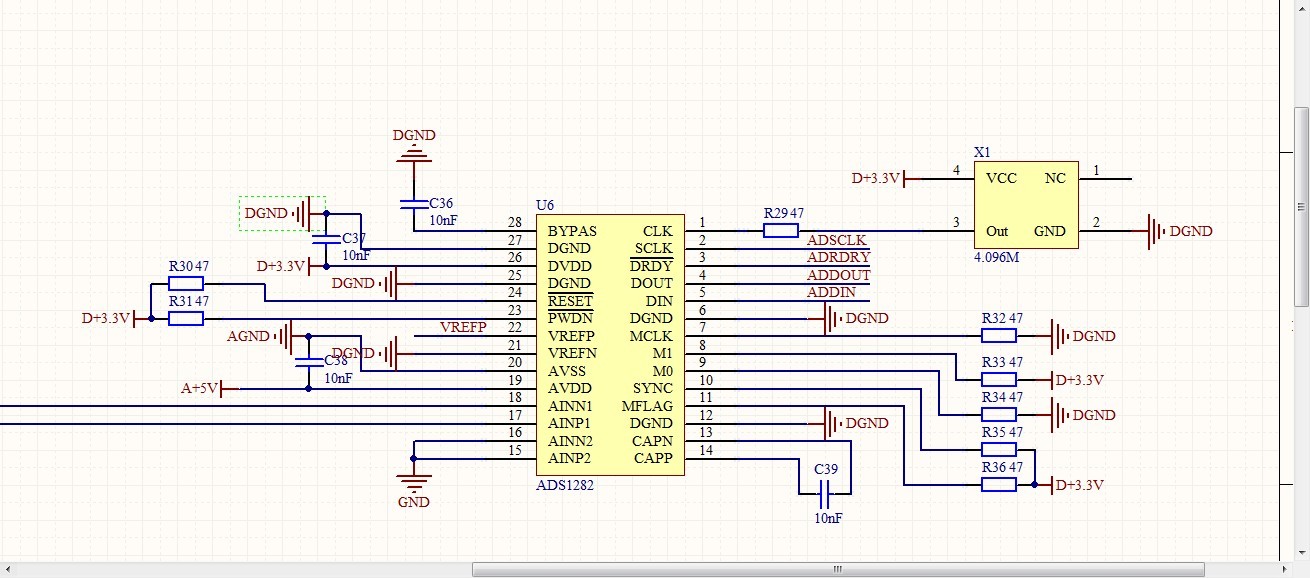This screenshot has width=1310, height=578.
Task: Select the DGND port at the X1 GND pin
Action: pyautogui.click(x=1179, y=231)
